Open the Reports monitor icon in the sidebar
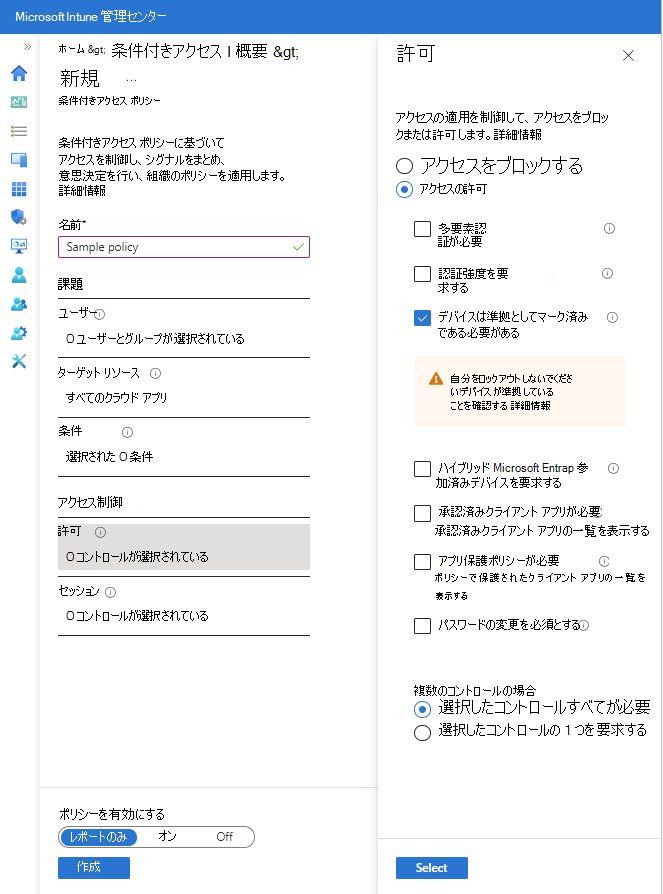 coord(19,246)
